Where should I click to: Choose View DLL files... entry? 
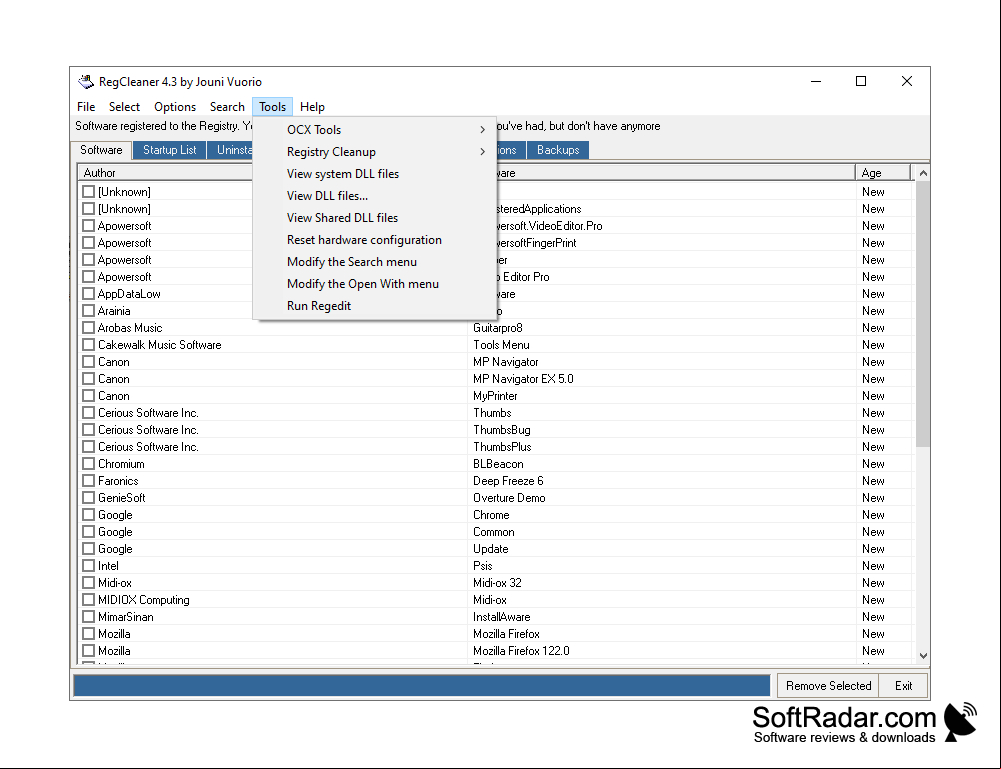point(374,196)
